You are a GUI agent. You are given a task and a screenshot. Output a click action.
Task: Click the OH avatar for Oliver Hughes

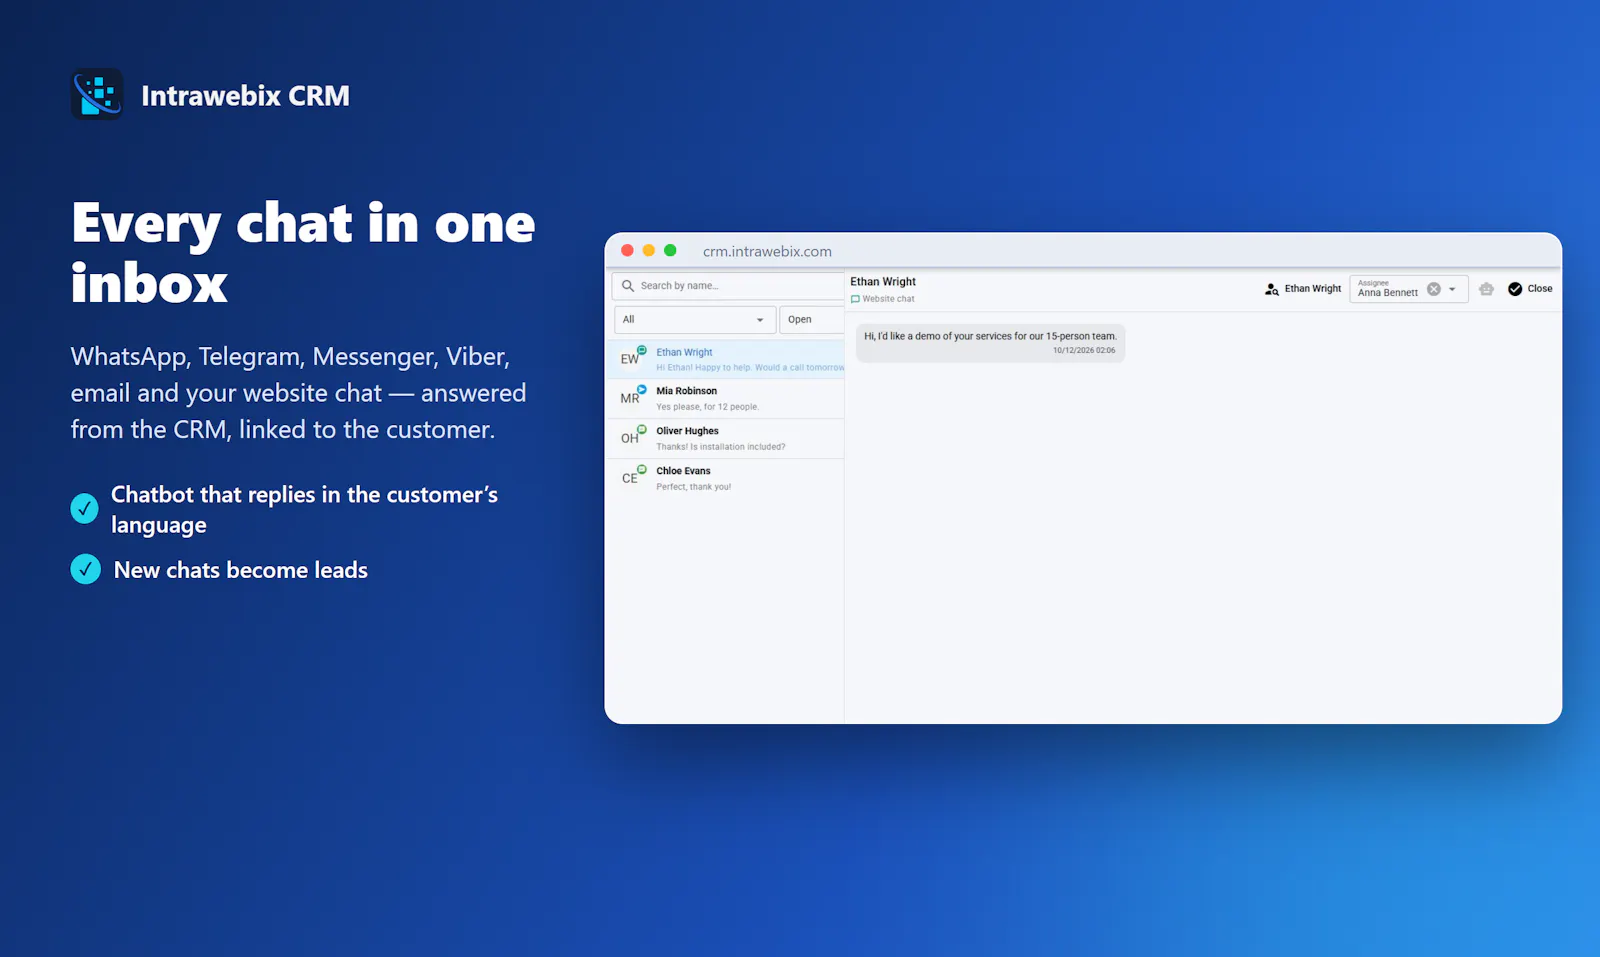pos(630,438)
